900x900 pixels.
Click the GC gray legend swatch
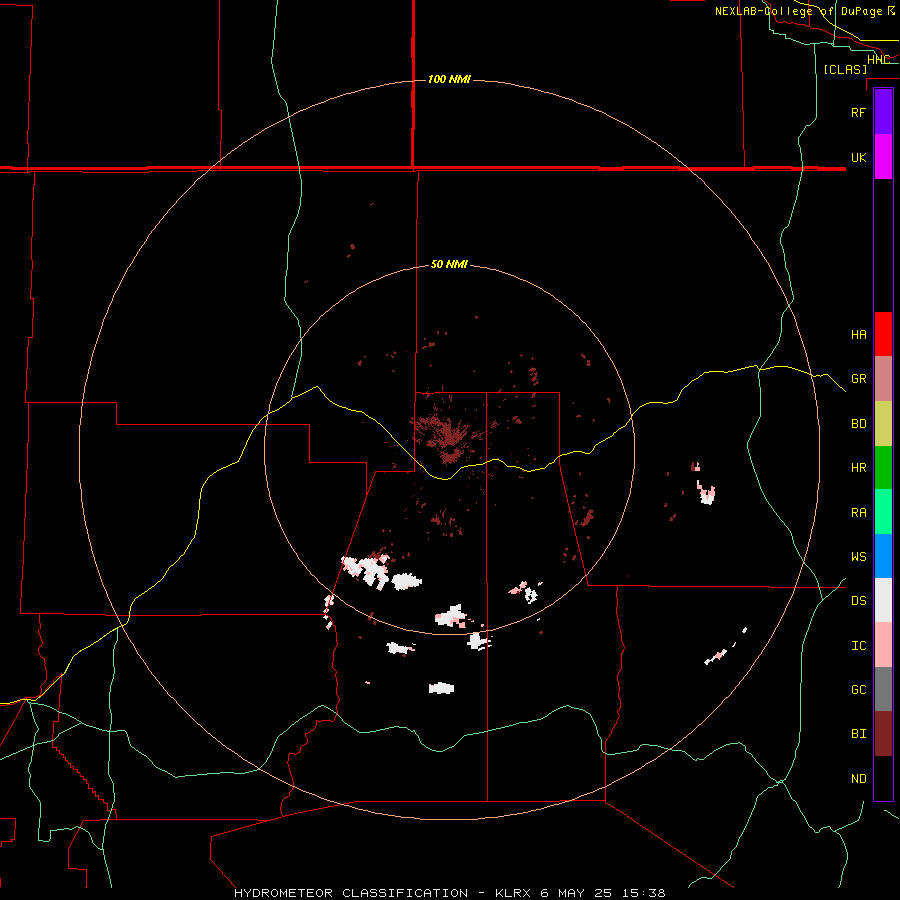(883, 689)
